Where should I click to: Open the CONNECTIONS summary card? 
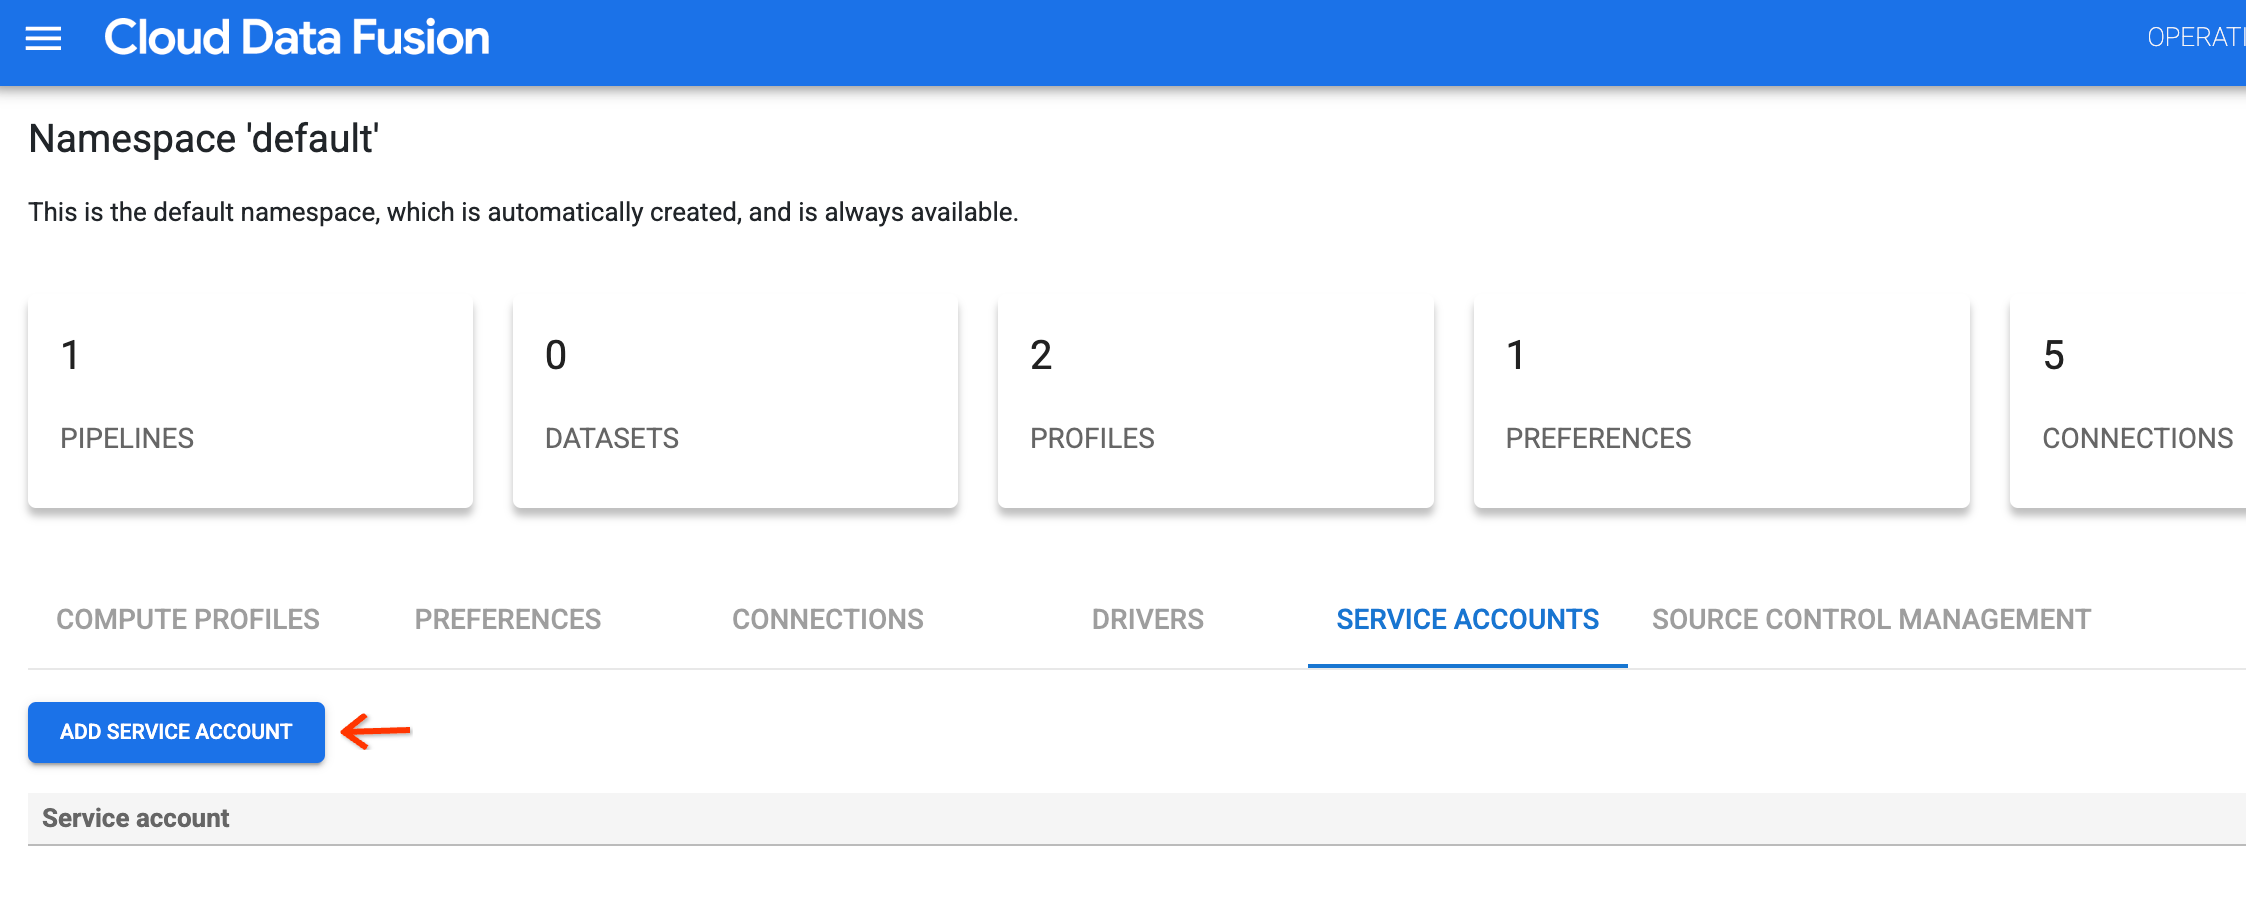pyautogui.click(x=2130, y=400)
